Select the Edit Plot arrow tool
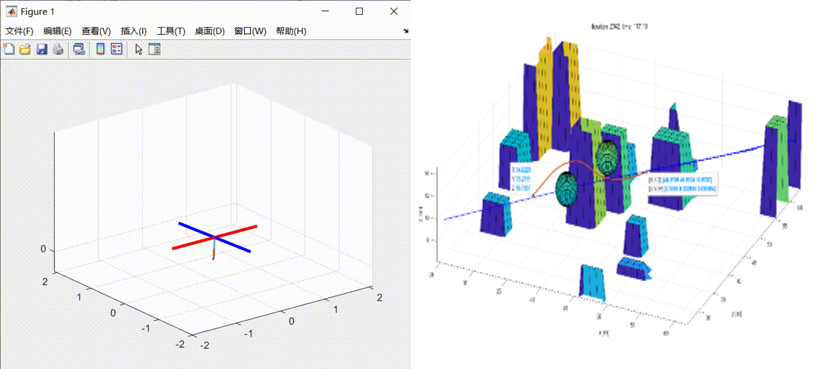 [x=139, y=49]
